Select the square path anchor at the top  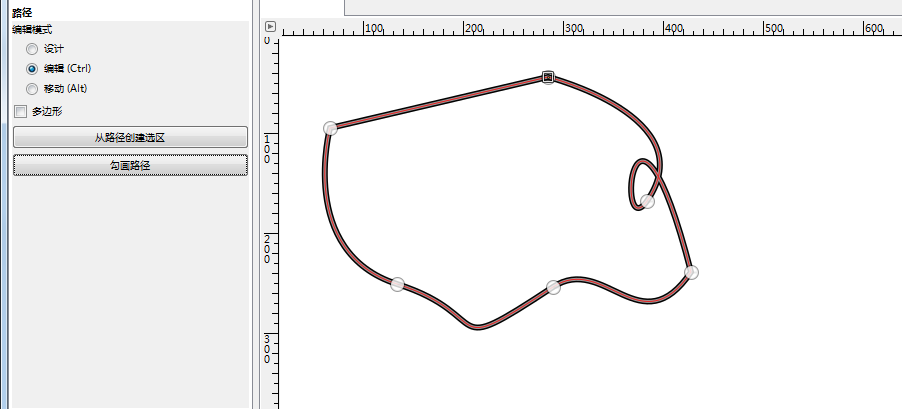(x=548, y=77)
